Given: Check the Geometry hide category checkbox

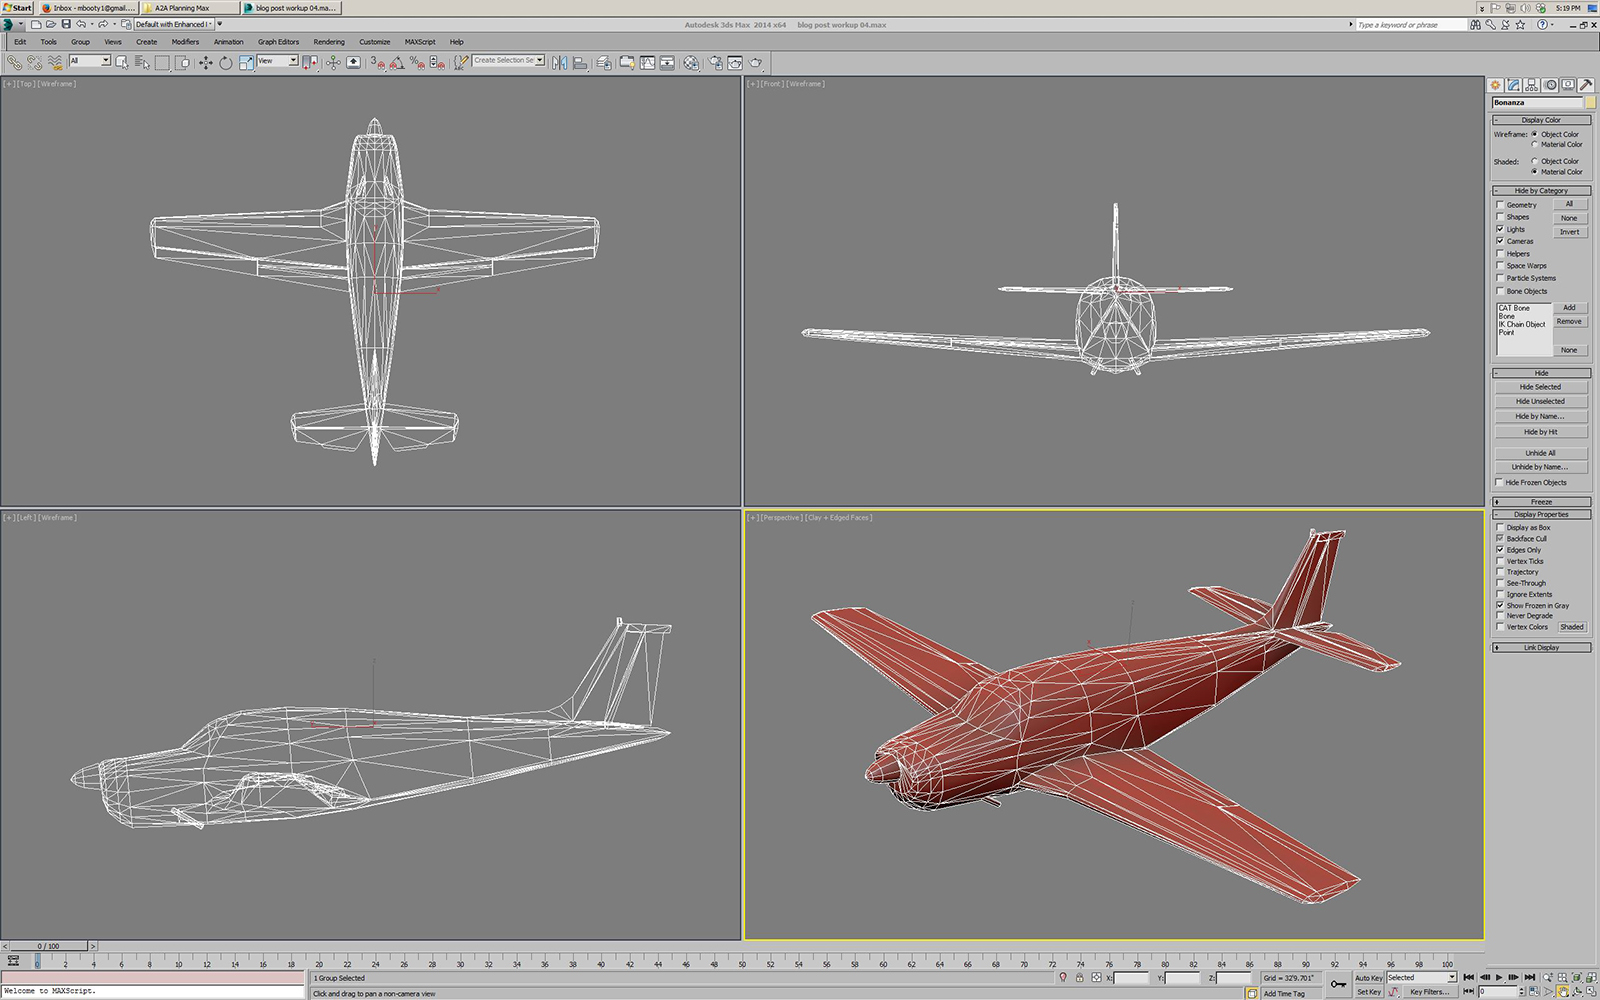Looking at the screenshot, I should pyautogui.click(x=1498, y=204).
